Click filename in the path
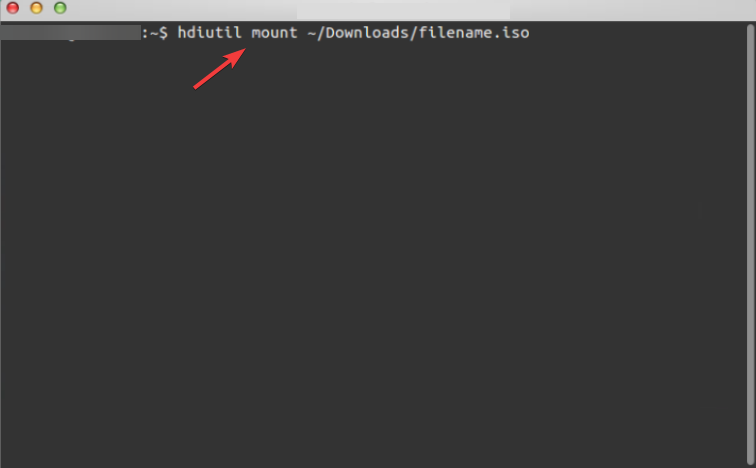This screenshot has height=468, width=756. coord(456,32)
